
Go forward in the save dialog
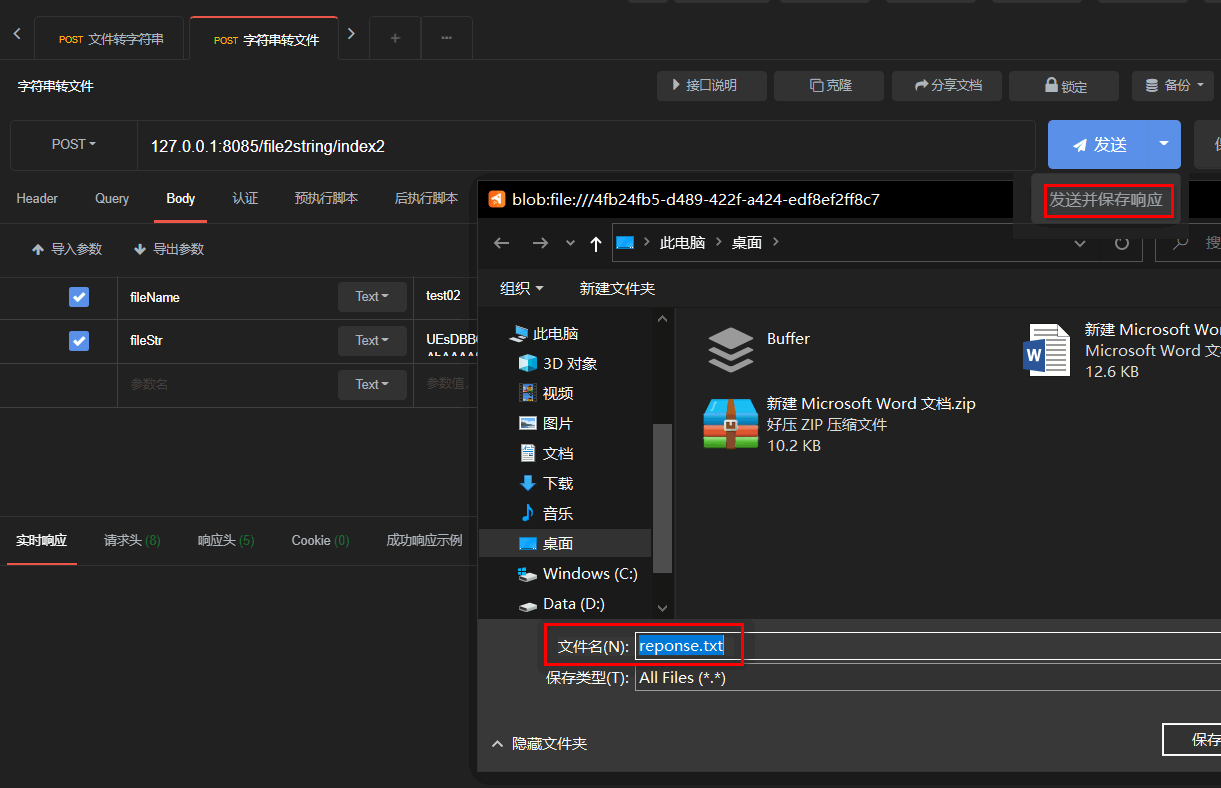click(540, 243)
